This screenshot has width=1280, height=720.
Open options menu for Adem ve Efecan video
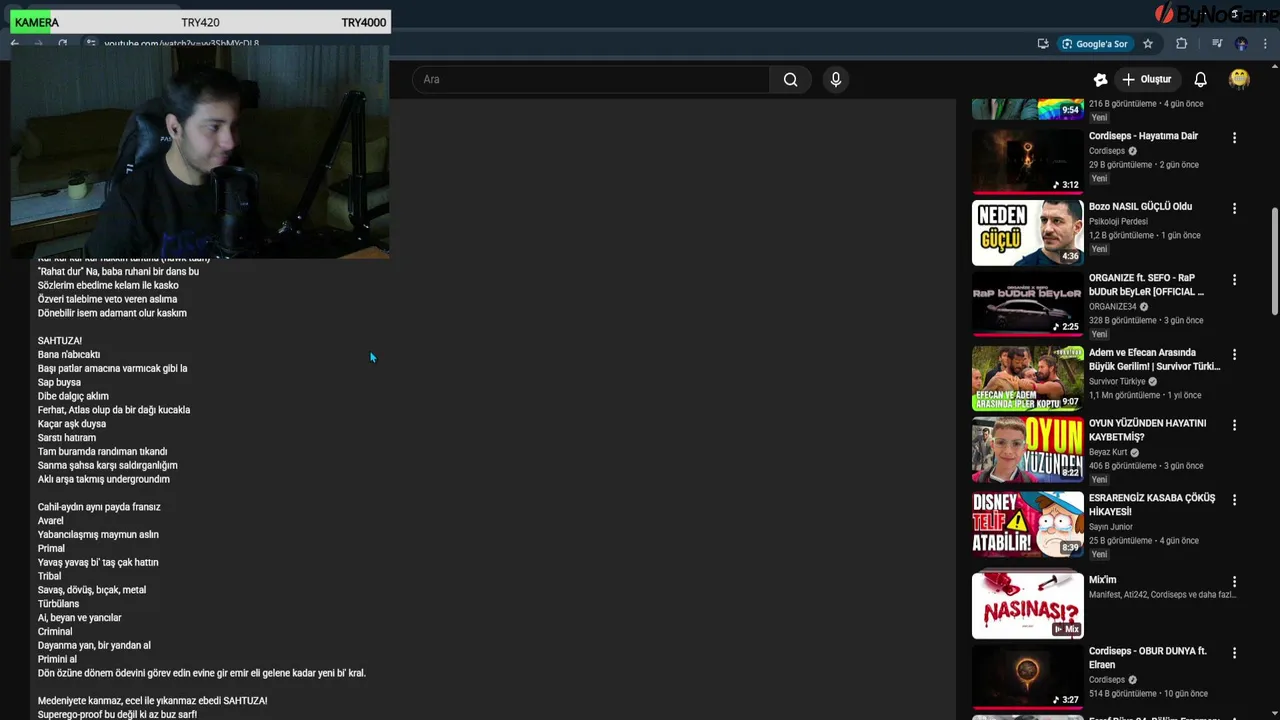(1234, 354)
